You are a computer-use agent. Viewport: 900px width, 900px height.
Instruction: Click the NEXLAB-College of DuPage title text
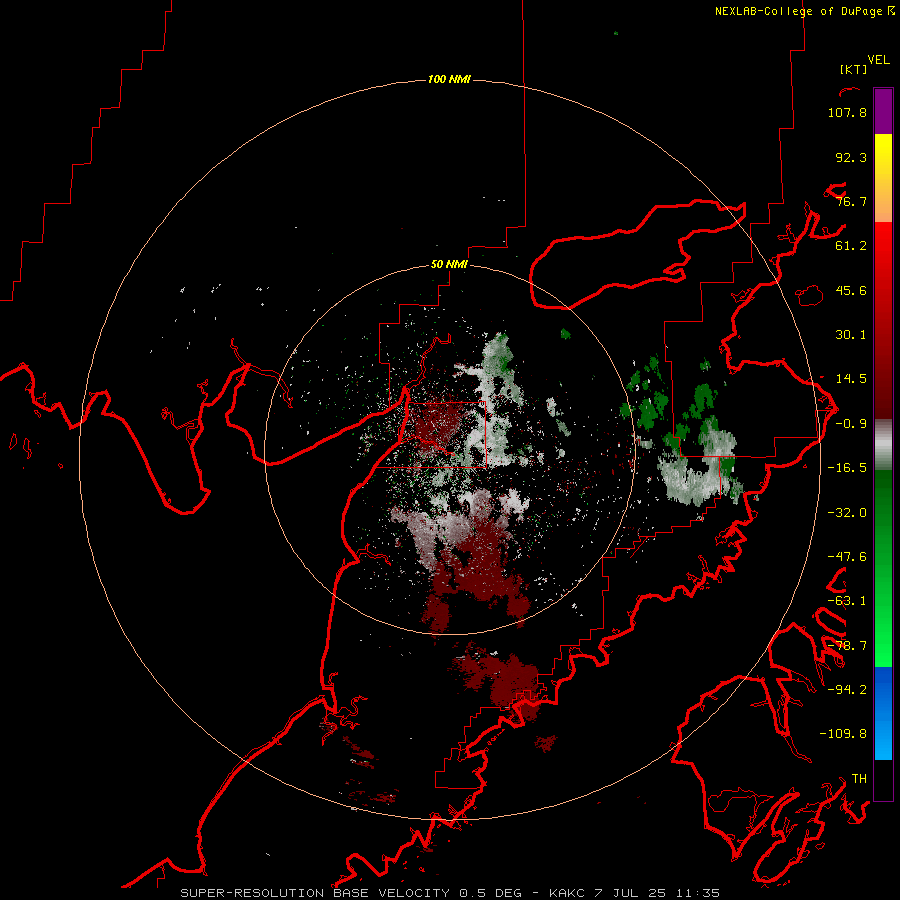(x=799, y=11)
